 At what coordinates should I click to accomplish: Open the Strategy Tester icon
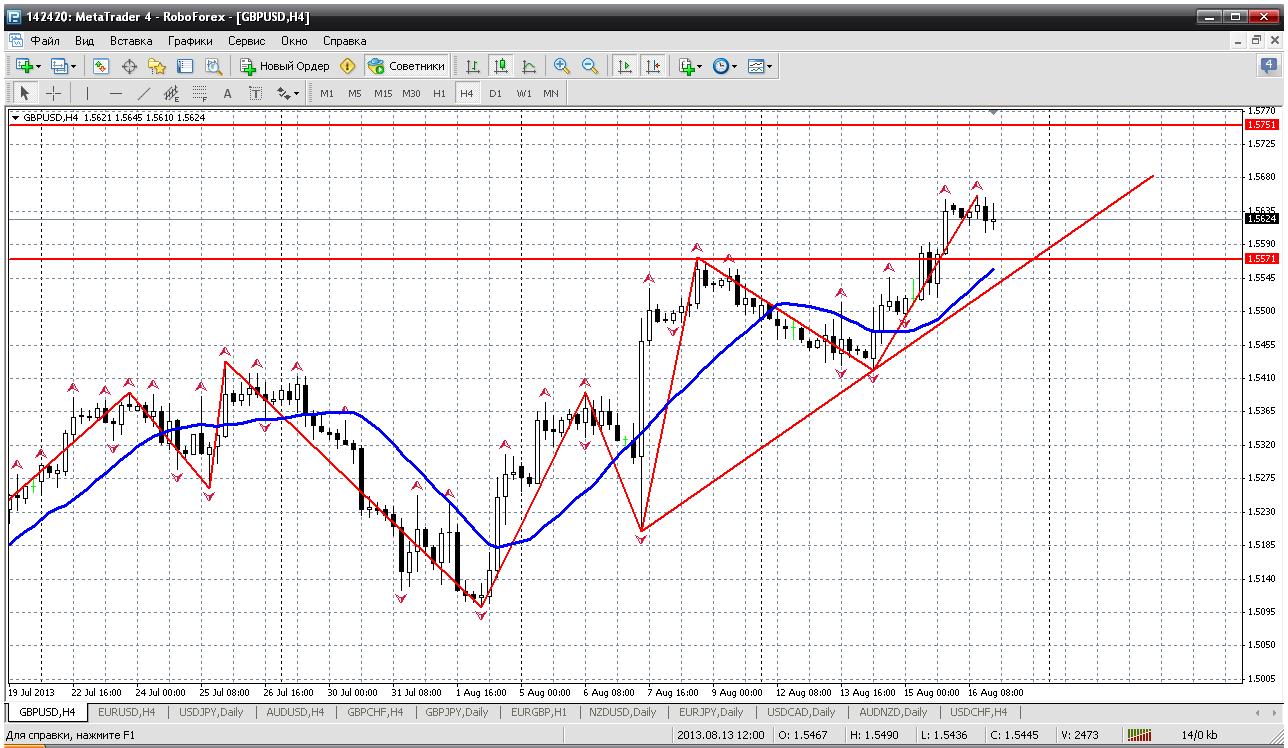(x=213, y=66)
